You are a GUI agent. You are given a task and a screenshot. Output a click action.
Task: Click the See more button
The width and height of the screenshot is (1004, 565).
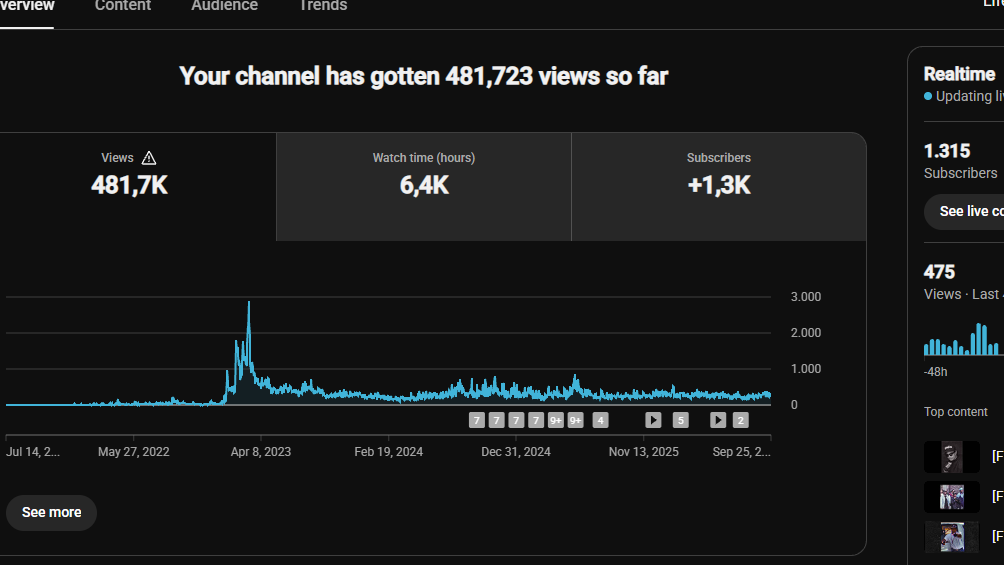coord(51,512)
